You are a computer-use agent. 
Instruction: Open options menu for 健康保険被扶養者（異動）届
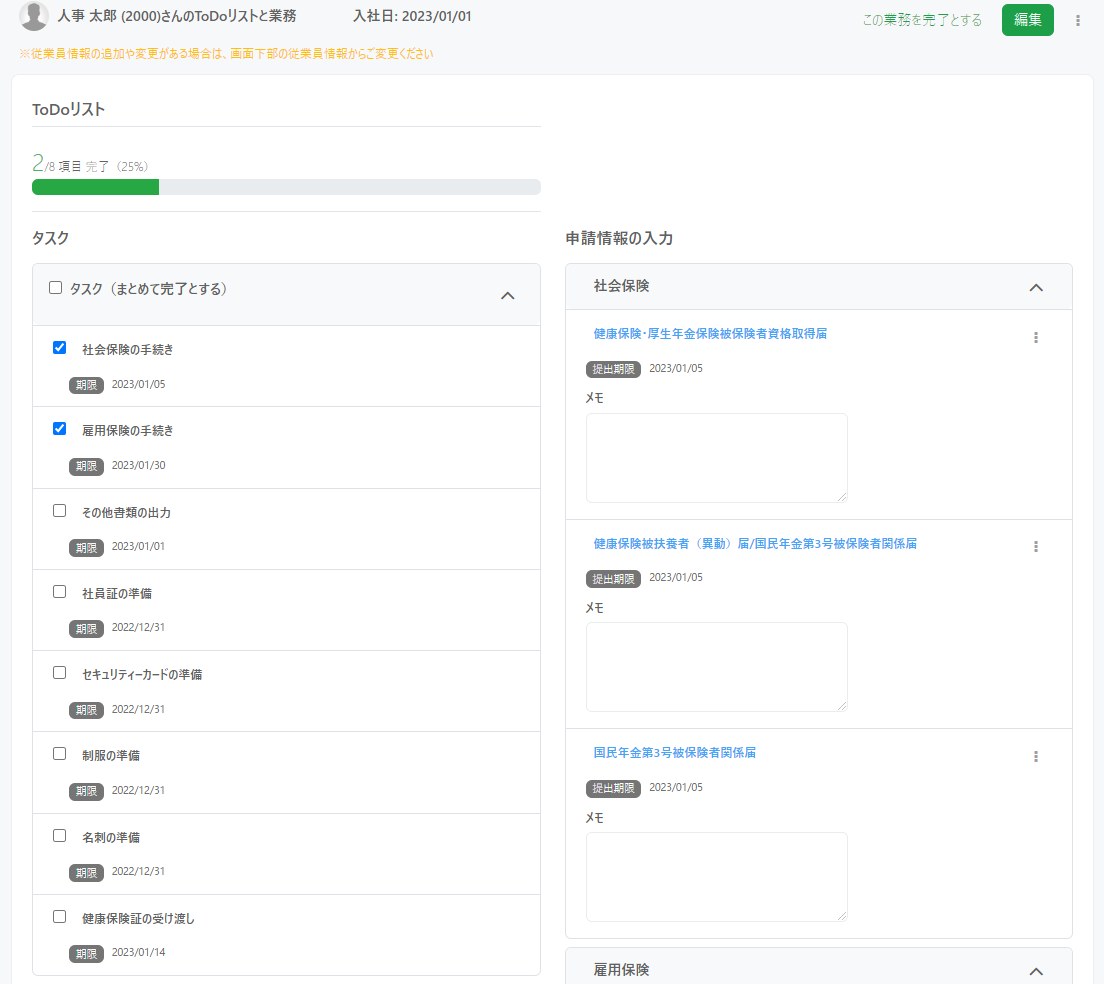pos(1036,547)
